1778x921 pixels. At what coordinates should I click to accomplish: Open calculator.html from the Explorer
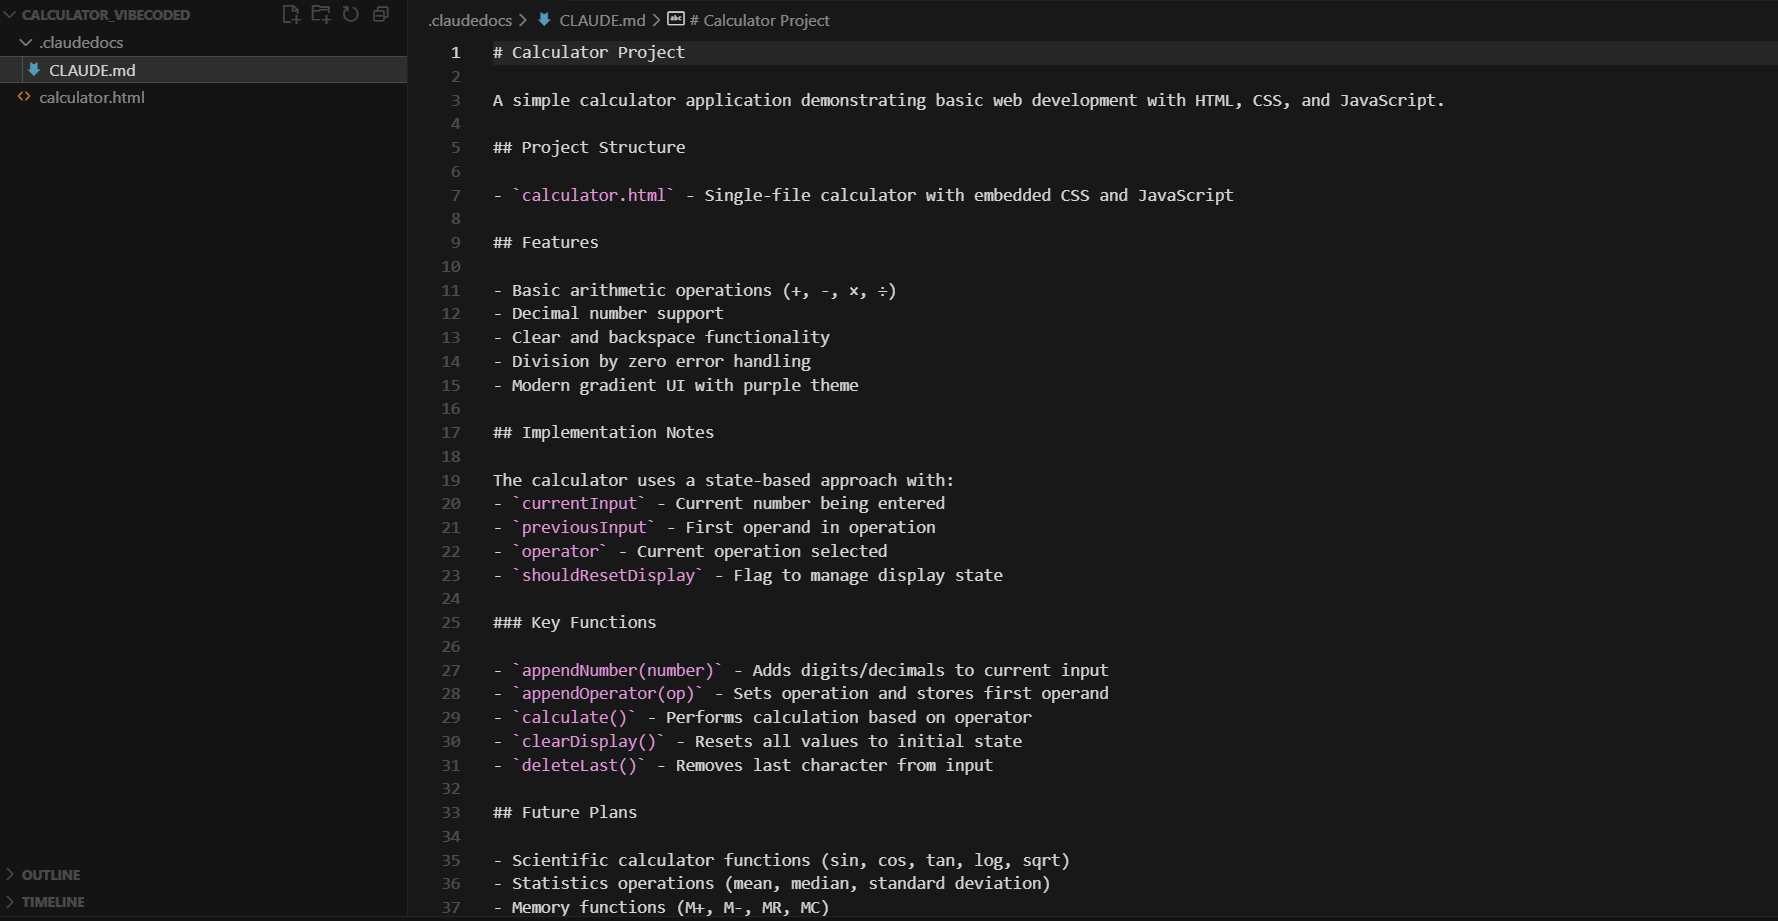(x=90, y=97)
